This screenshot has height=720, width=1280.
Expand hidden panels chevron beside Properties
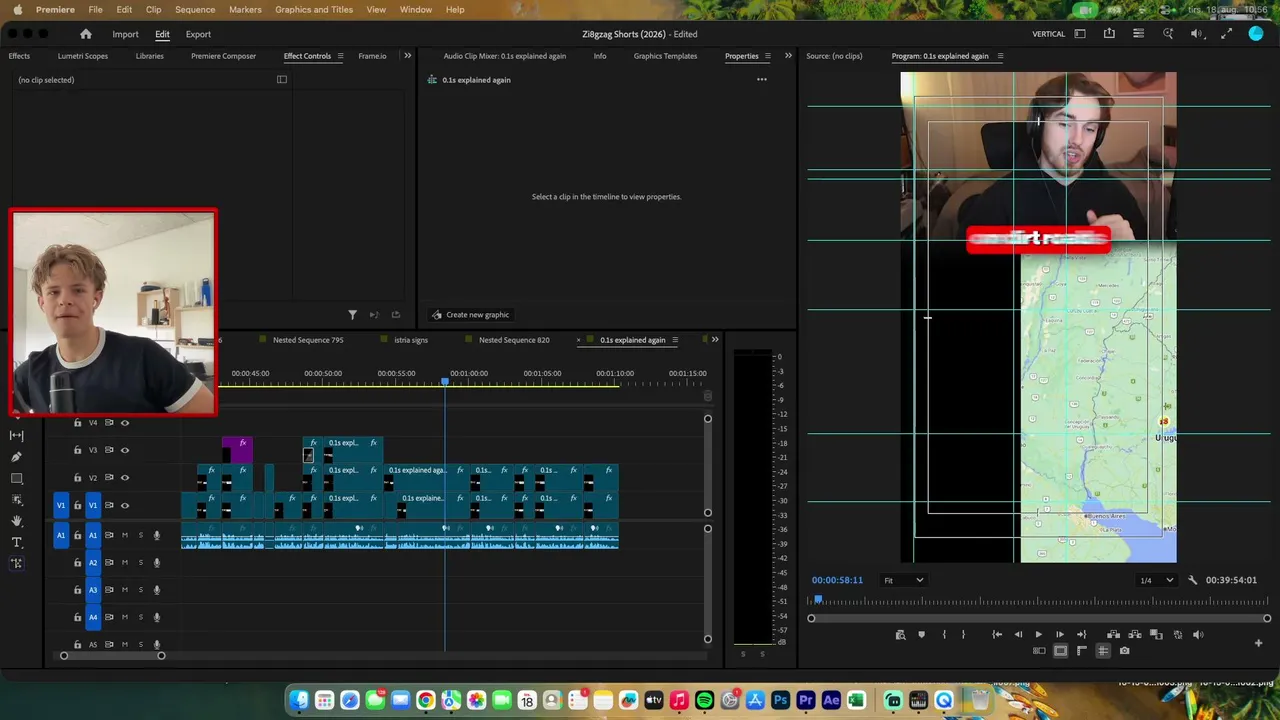pyautogui.click(x=788, y=56)
